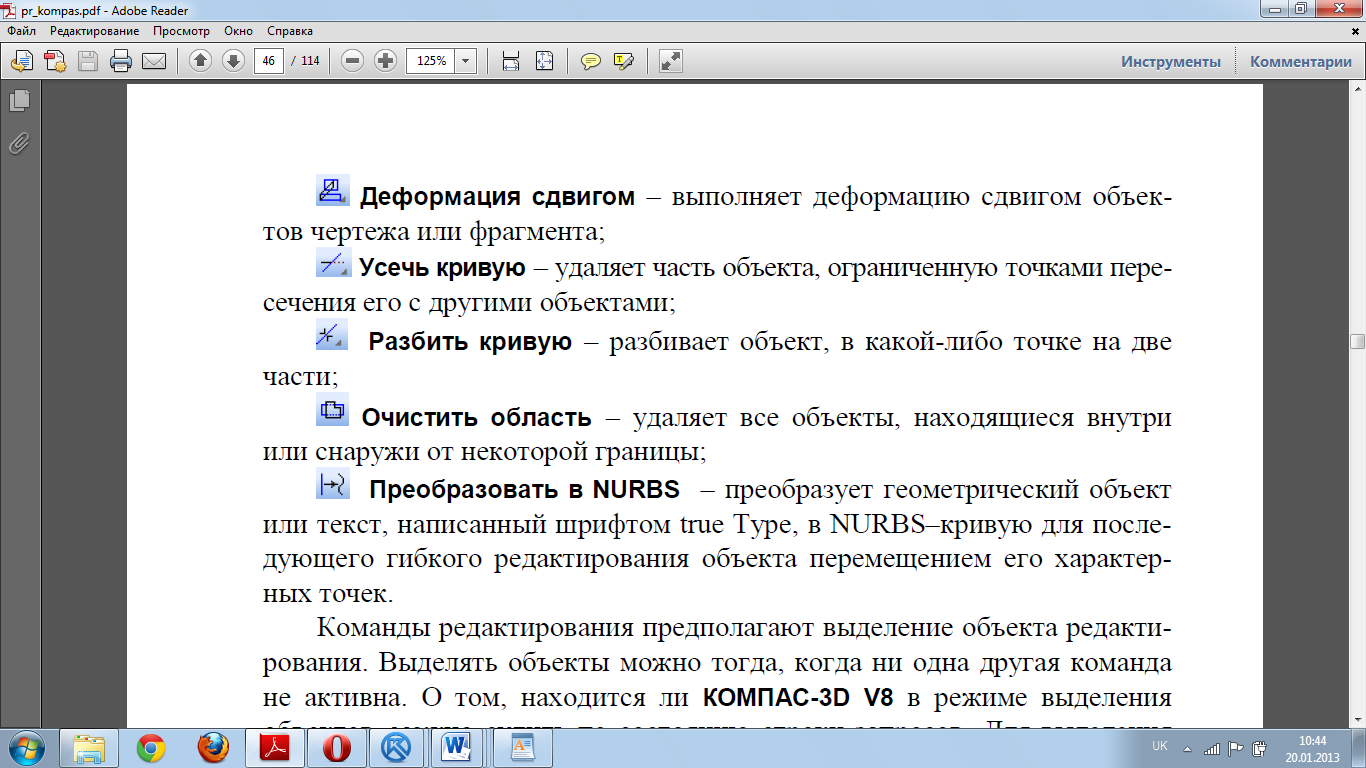
Task: Fit the page to window width
Action: (511, 61)
